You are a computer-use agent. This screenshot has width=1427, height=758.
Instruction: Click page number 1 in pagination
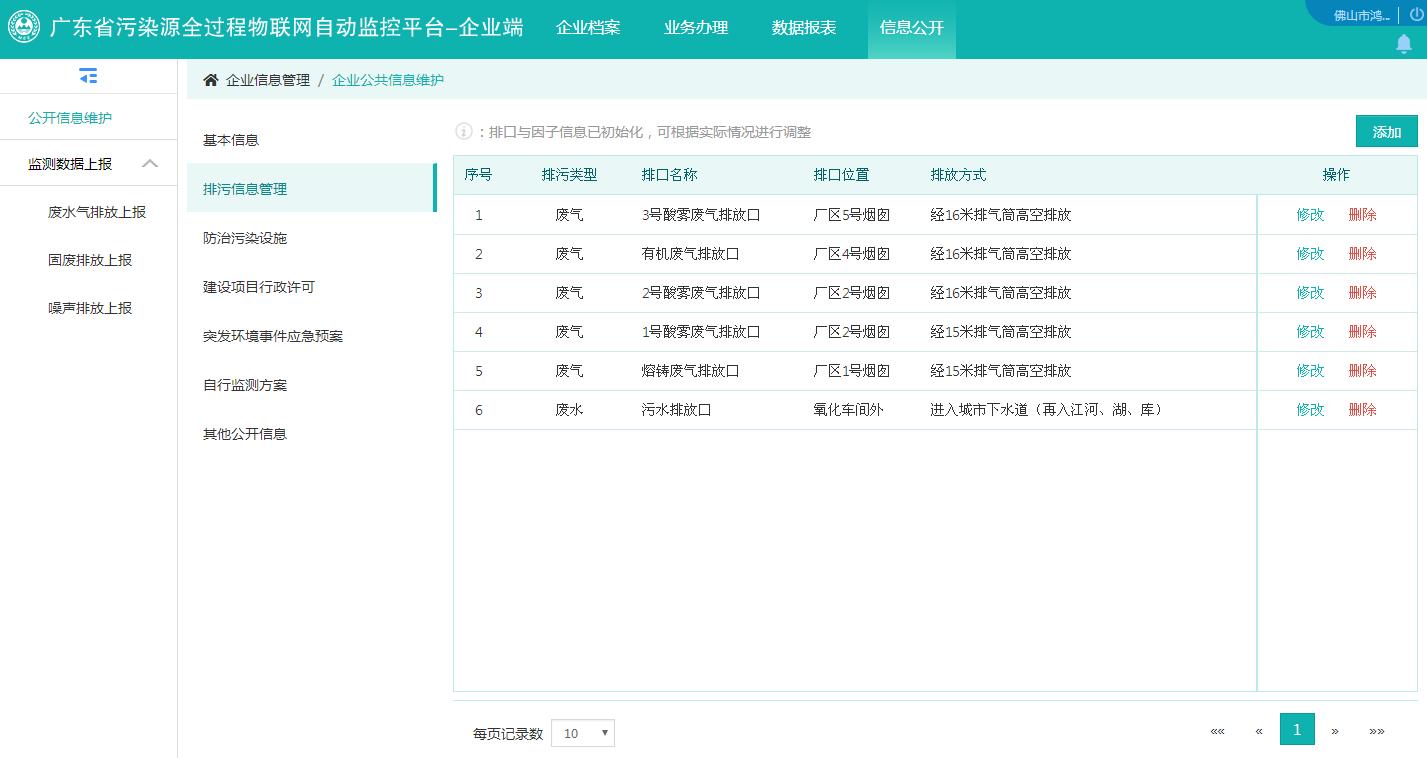pos(1297,729)
